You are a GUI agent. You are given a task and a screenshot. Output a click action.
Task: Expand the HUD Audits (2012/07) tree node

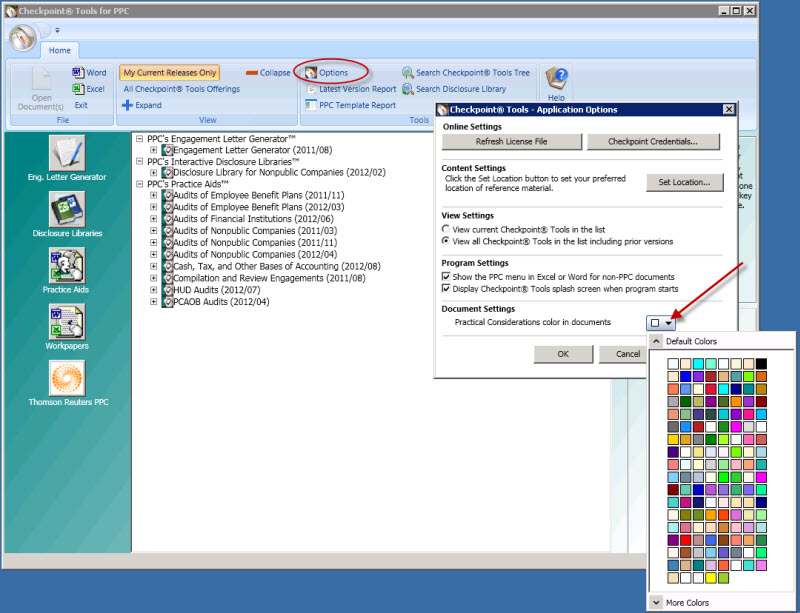(154, 290)
